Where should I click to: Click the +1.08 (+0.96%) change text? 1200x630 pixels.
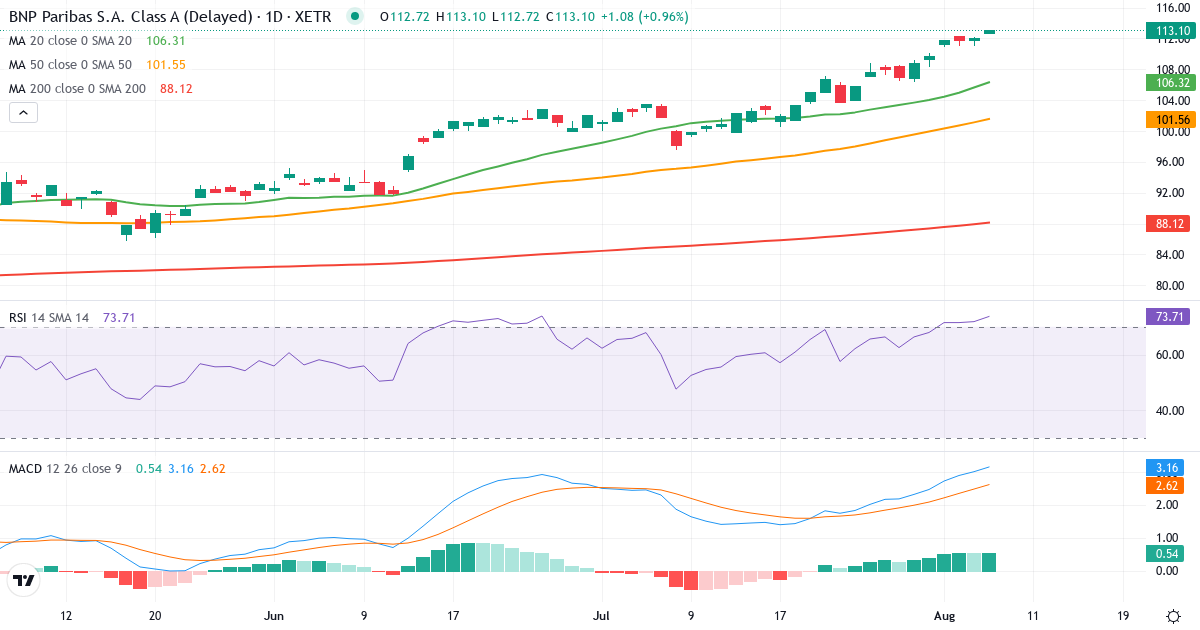pos(645,17)
